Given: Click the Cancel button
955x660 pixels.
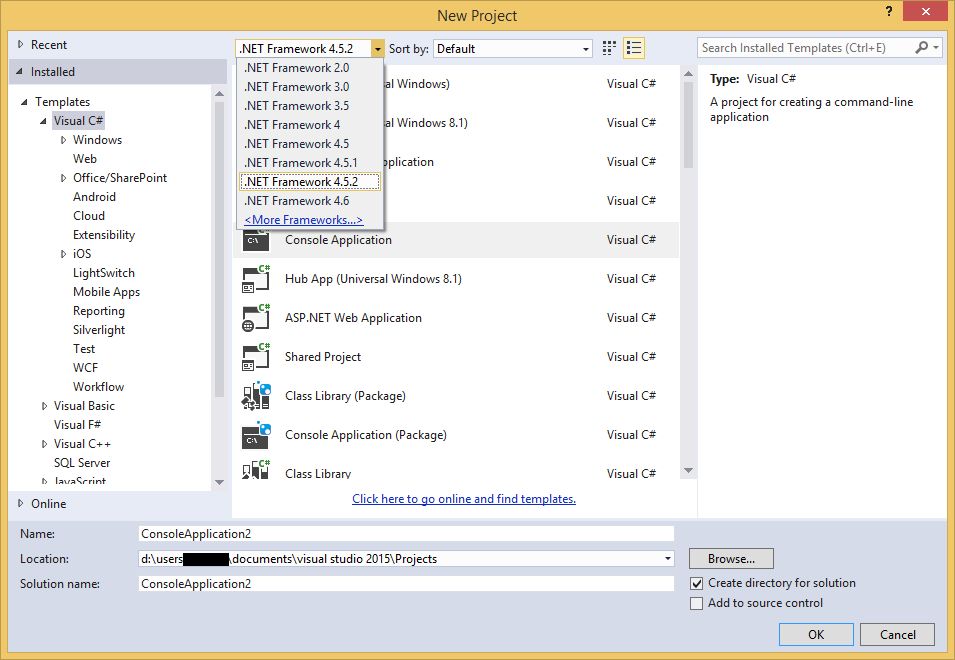Looking at the screenshot, I should click(x=897, y=634).
